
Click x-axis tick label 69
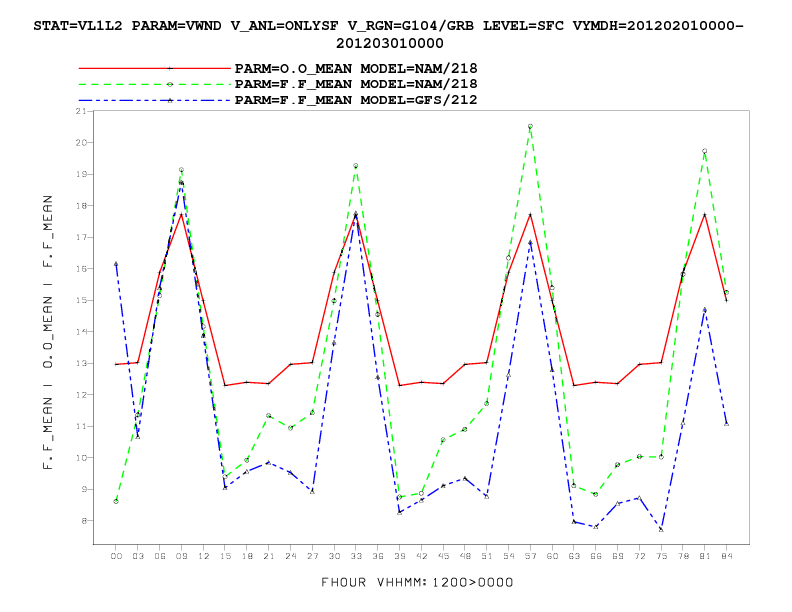[x=618, y=556]
